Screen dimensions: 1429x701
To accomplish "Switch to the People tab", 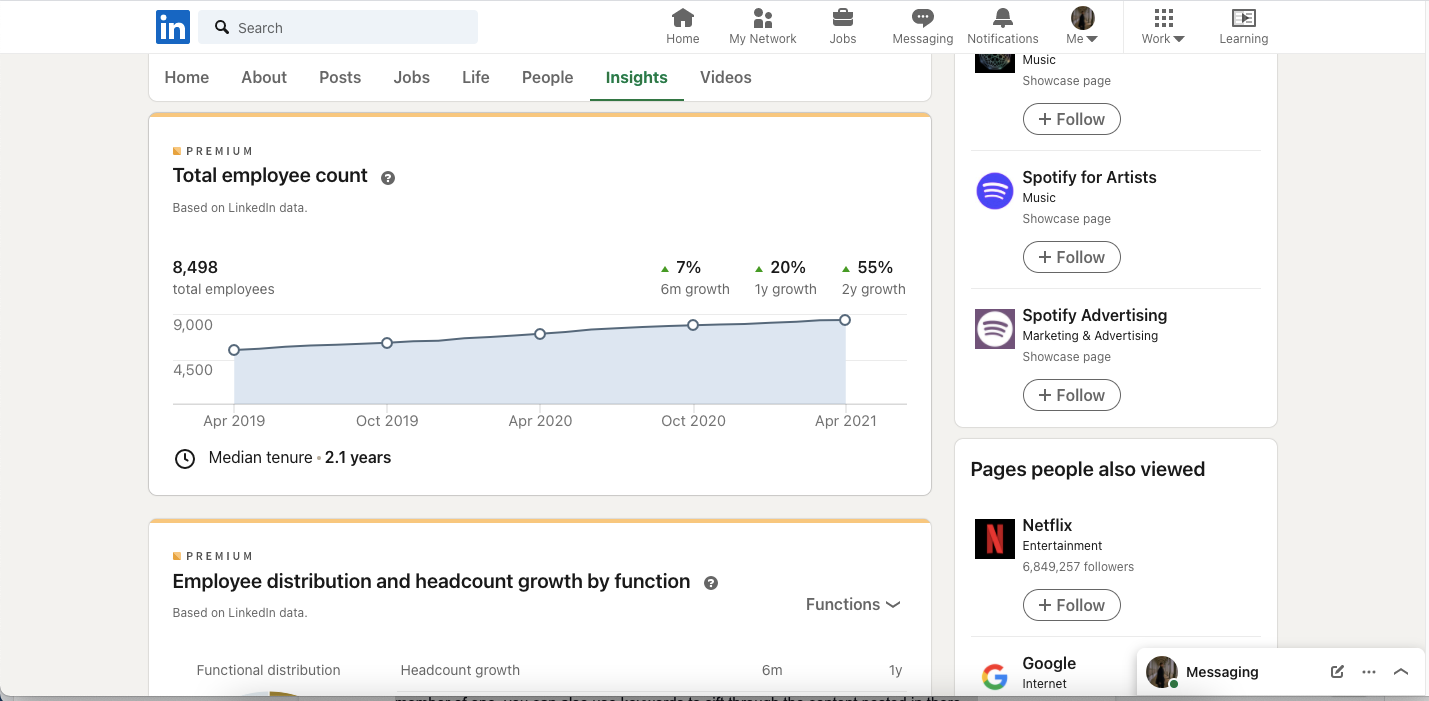I will coord(547,77).
